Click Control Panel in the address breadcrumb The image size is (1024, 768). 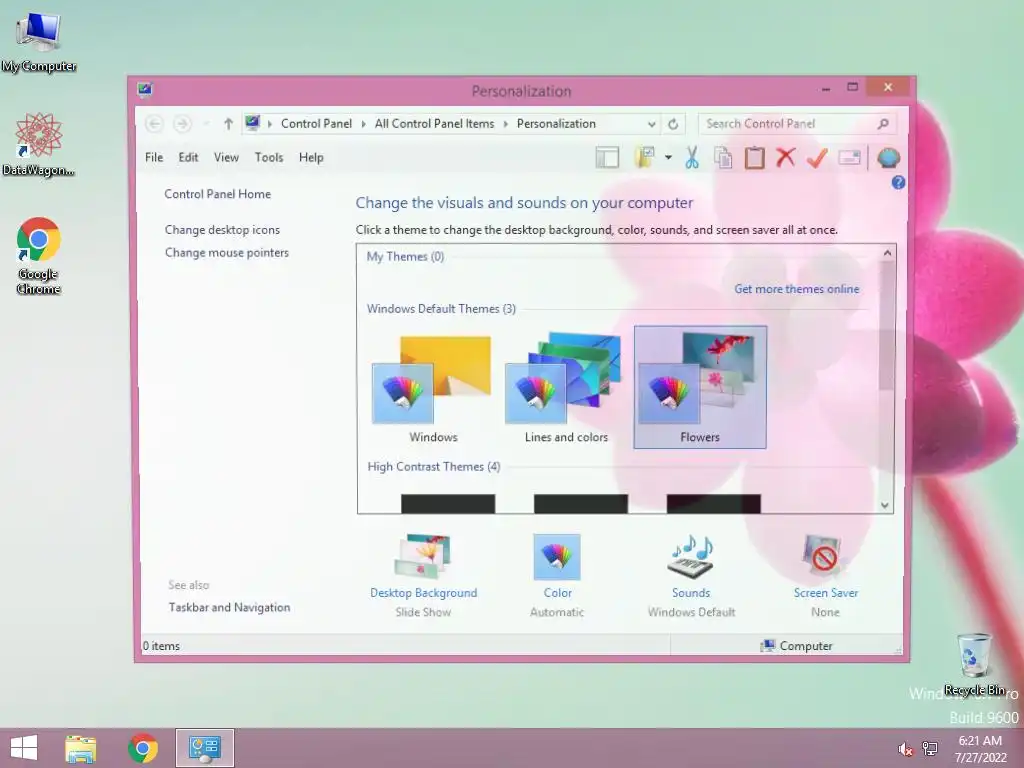point(316,123)
